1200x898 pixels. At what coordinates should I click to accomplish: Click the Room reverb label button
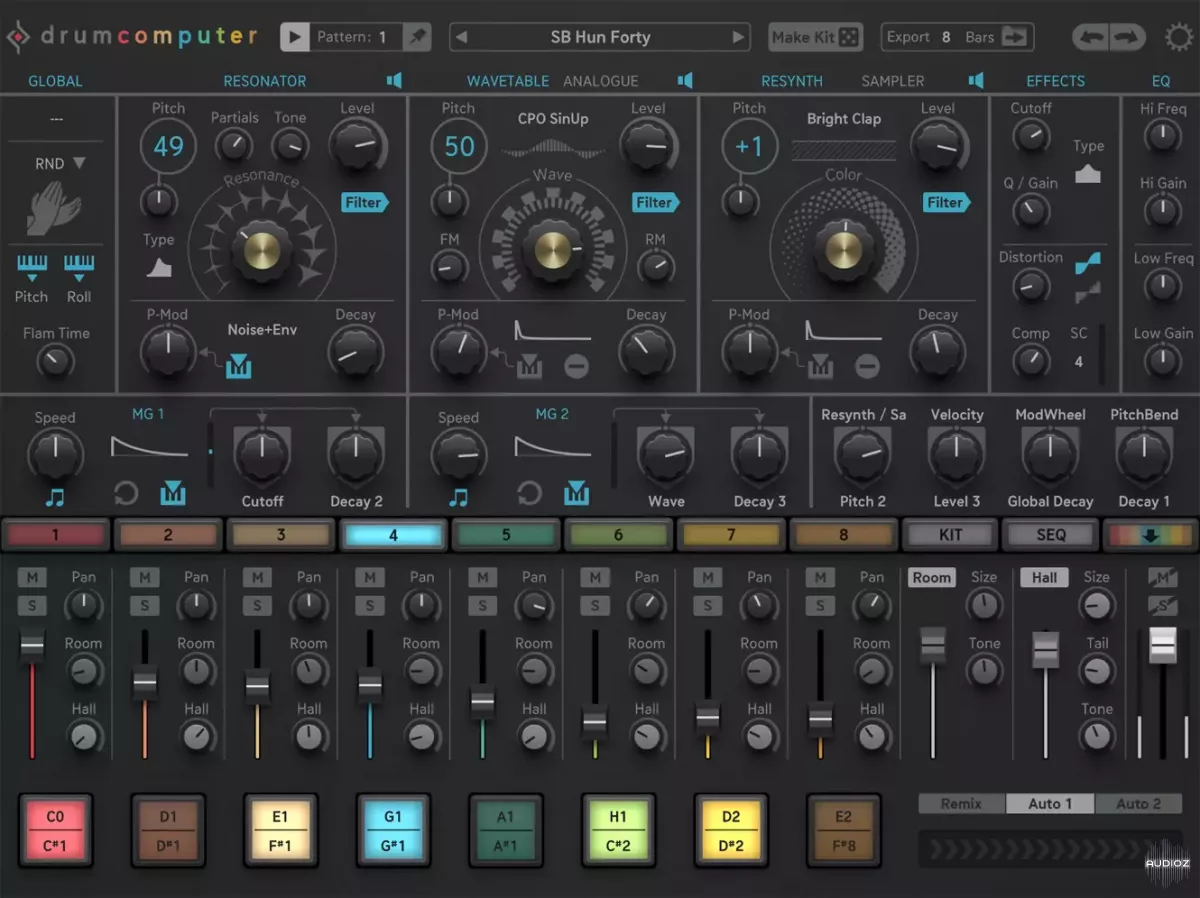[932, 577]
